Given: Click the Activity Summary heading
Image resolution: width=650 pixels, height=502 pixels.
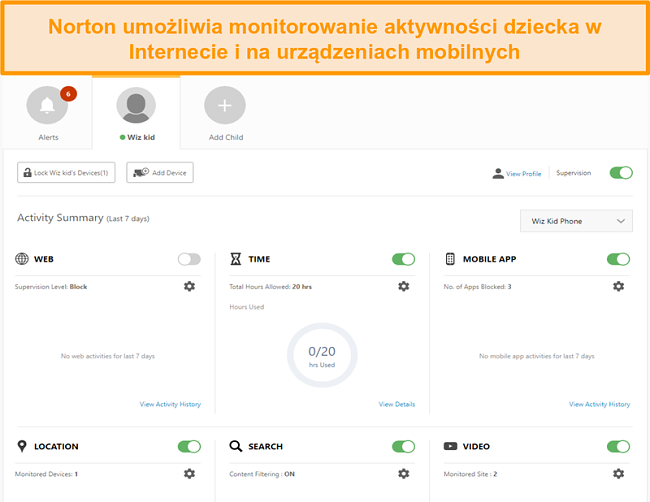Looking at the screenshot, I should [60, 218].
